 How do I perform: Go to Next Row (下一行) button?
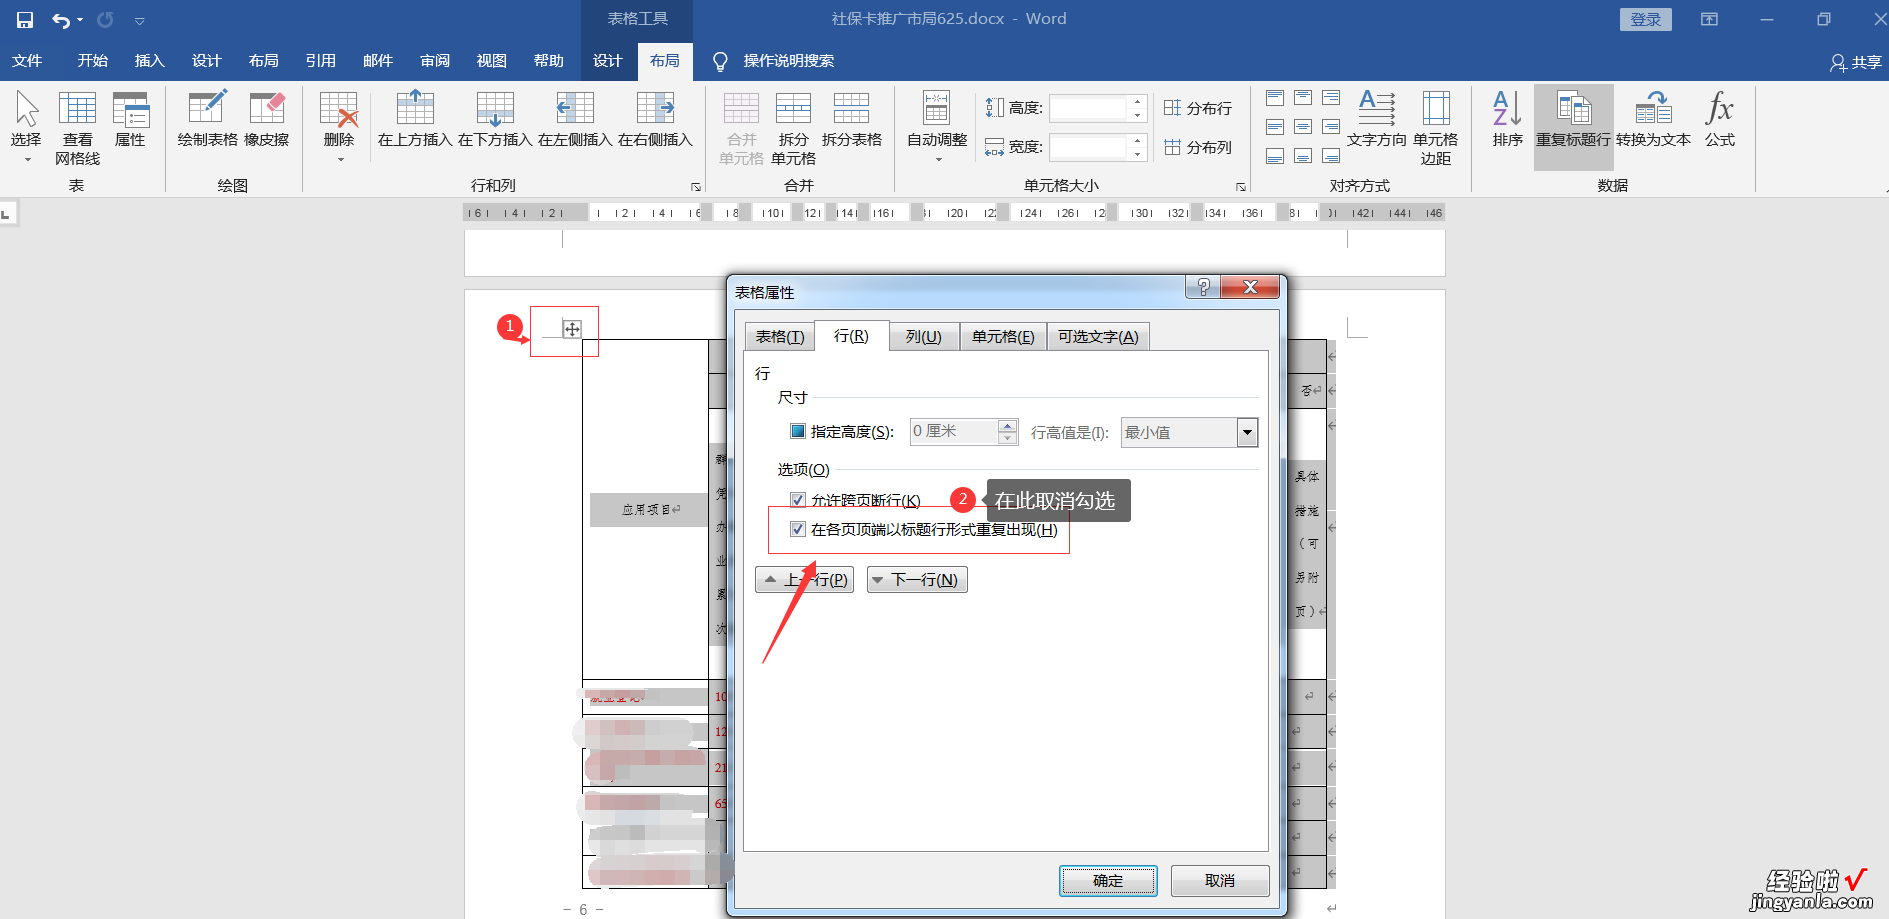point(917,580)
